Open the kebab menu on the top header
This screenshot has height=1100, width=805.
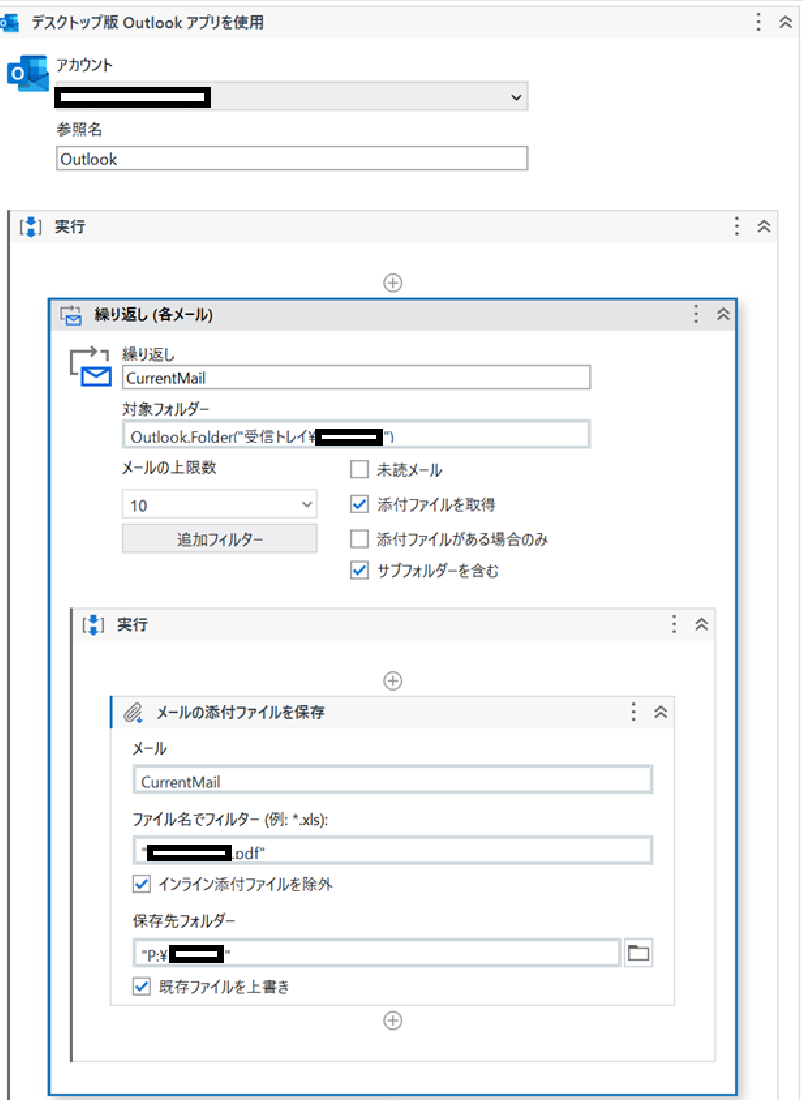tap(758, 21)
